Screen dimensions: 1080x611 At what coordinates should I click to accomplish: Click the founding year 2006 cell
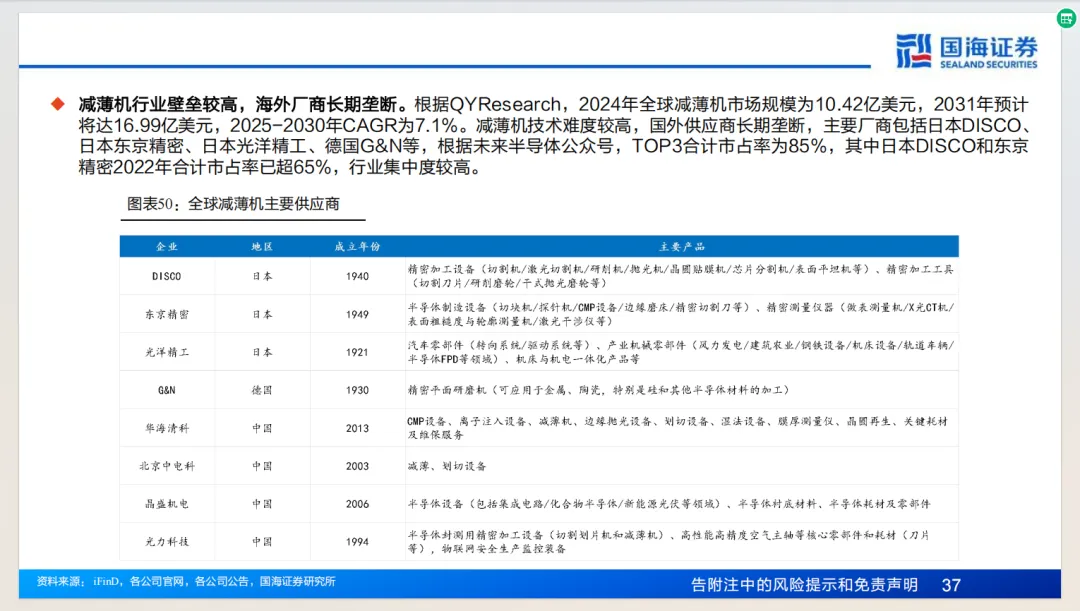[357, 504]
